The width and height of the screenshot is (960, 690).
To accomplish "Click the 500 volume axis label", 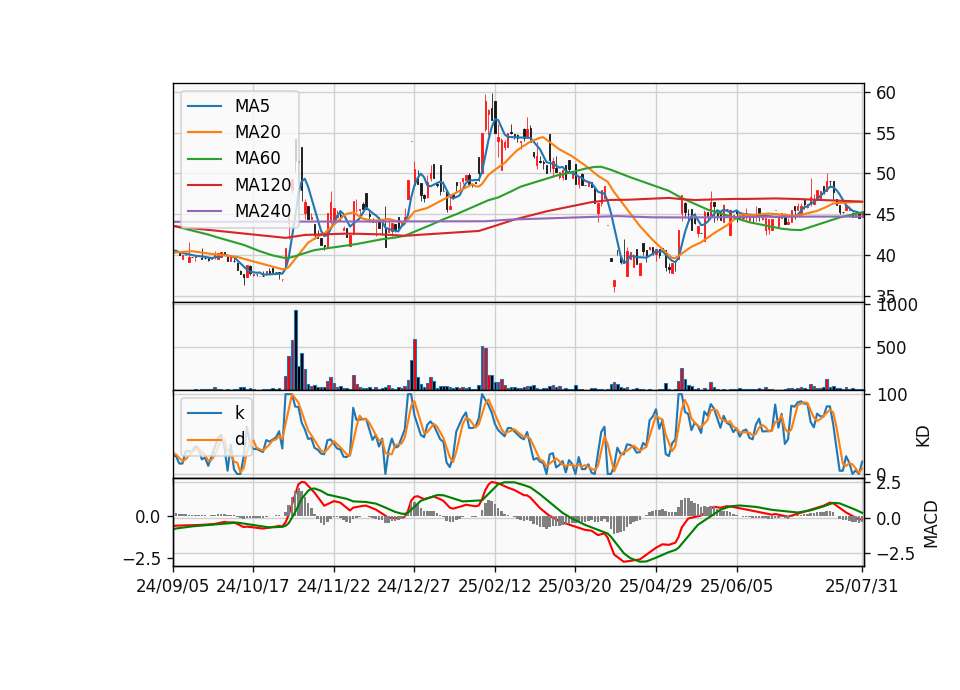I will click(891, 348).
